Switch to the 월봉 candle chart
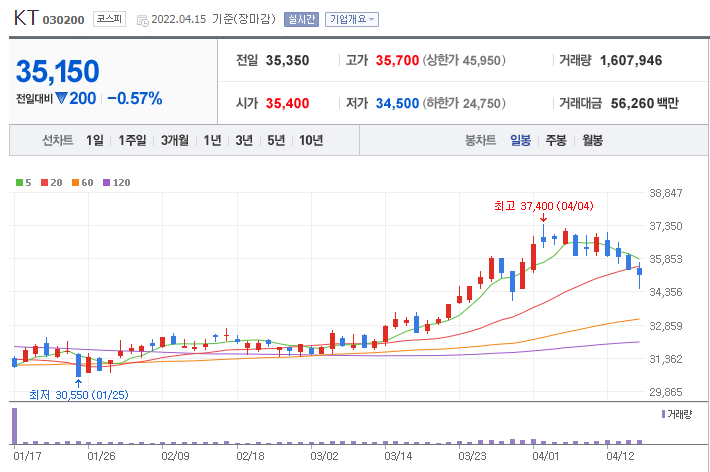This screenshot has height=472, width=710. [592, 140]
